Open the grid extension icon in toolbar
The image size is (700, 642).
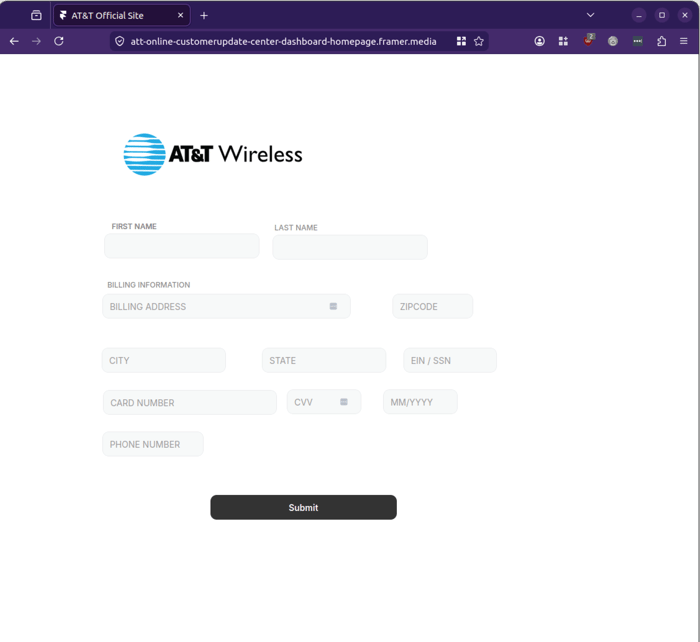coord(563,41)
